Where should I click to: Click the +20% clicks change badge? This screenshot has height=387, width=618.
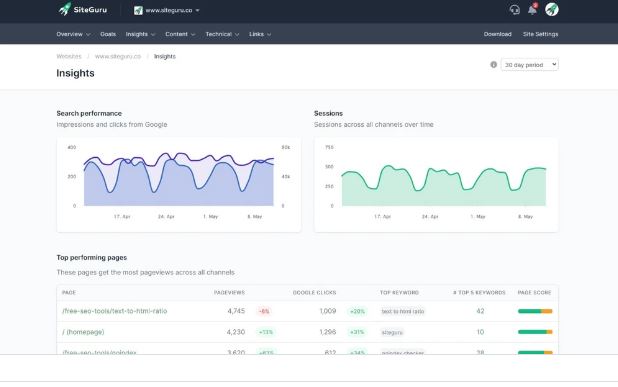[357, 311]
